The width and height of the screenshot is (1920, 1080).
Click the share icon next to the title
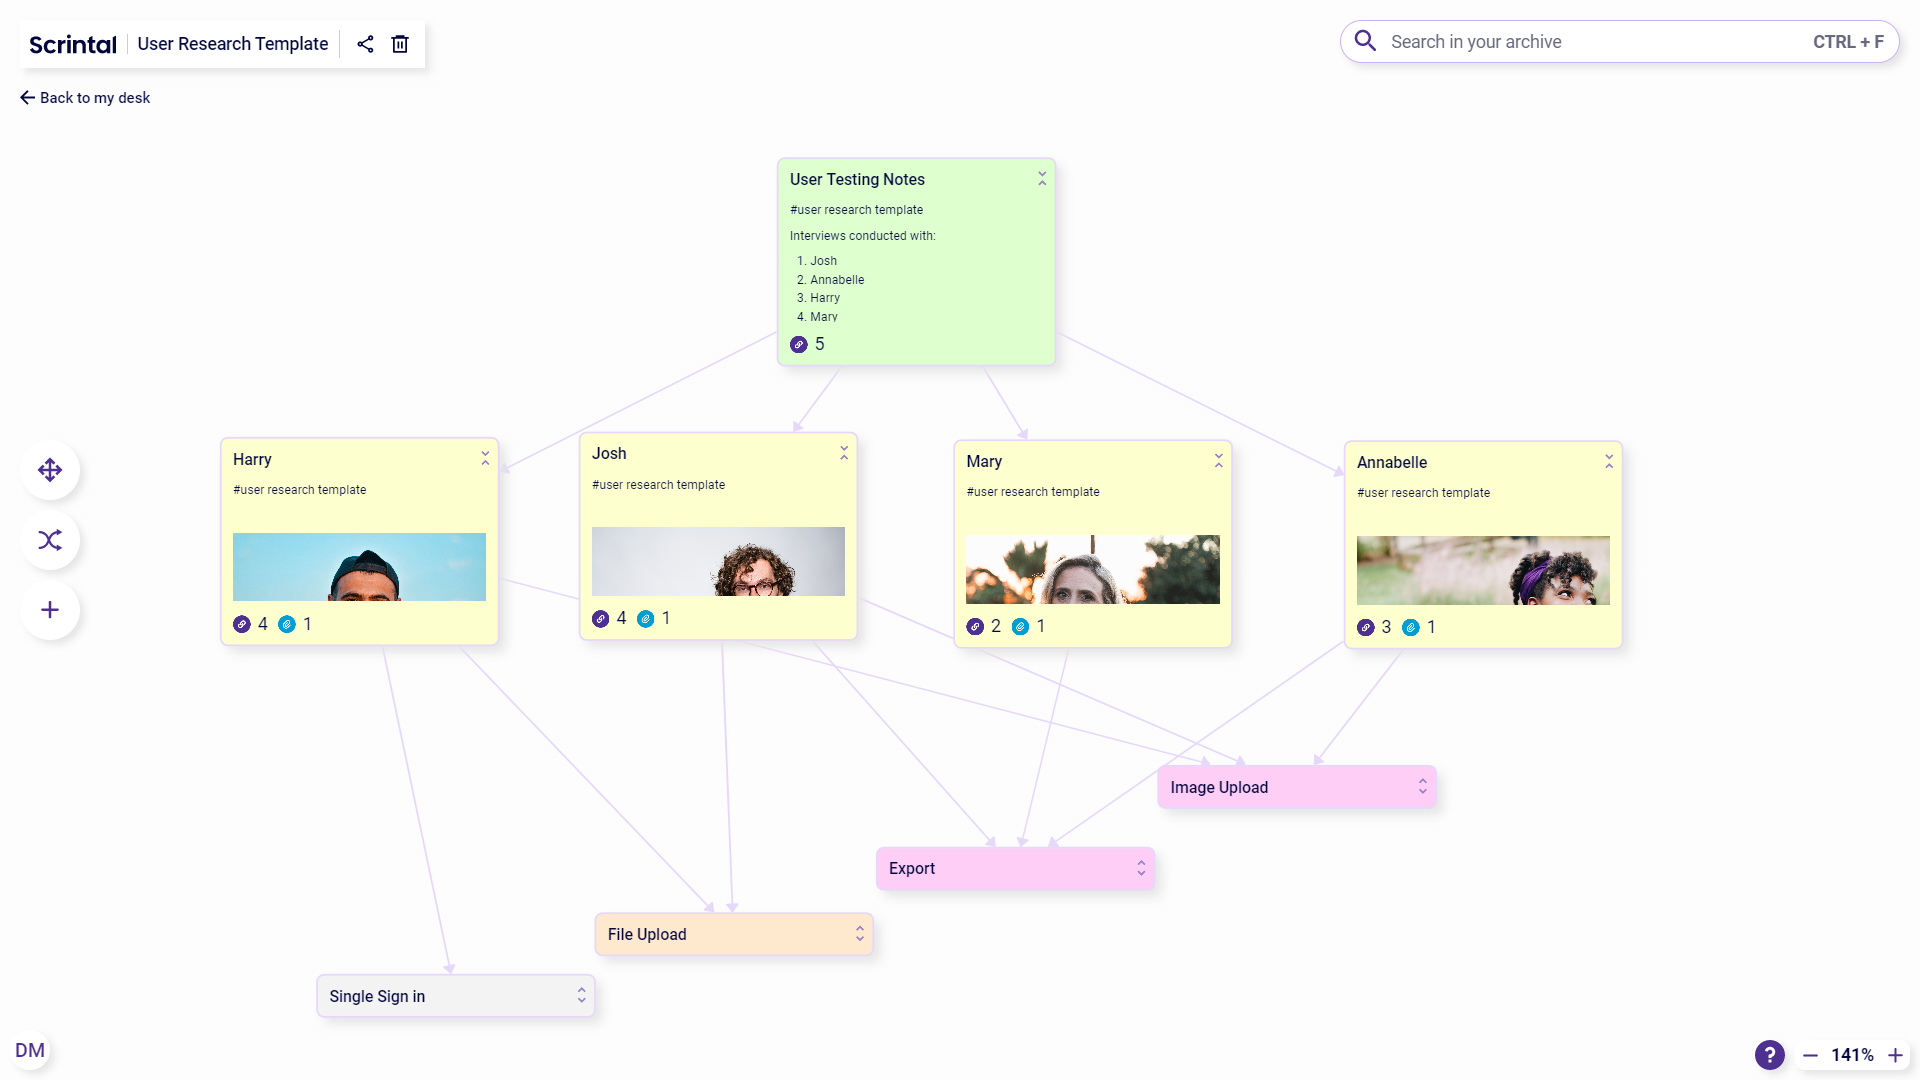364,44
